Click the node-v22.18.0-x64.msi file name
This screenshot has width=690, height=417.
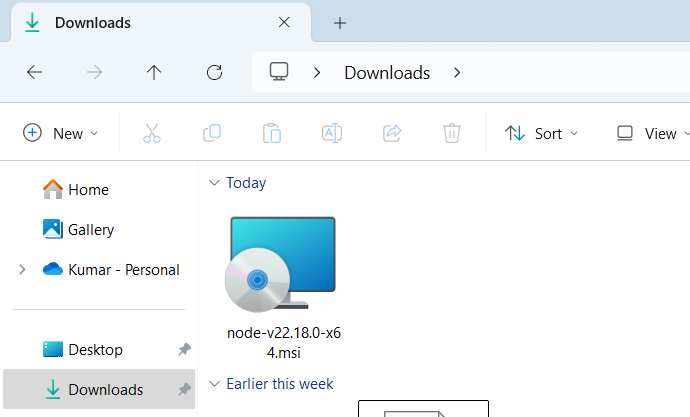point(284,342)
